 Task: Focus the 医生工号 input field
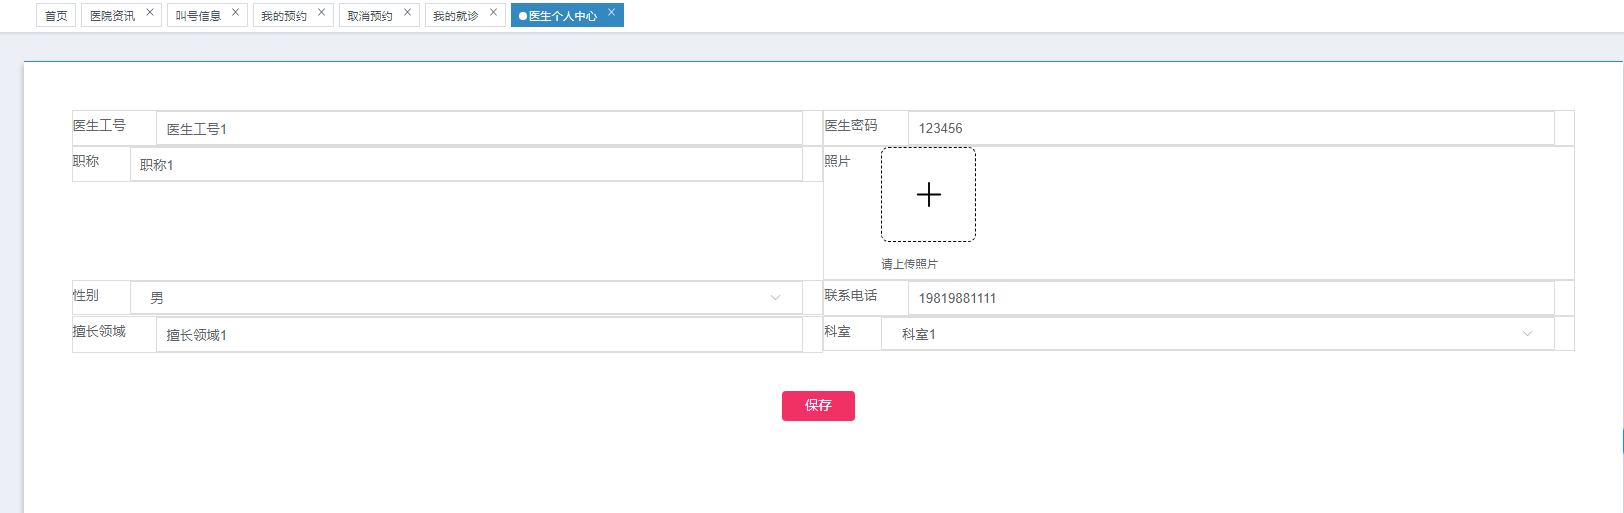[x=479, y=129]
